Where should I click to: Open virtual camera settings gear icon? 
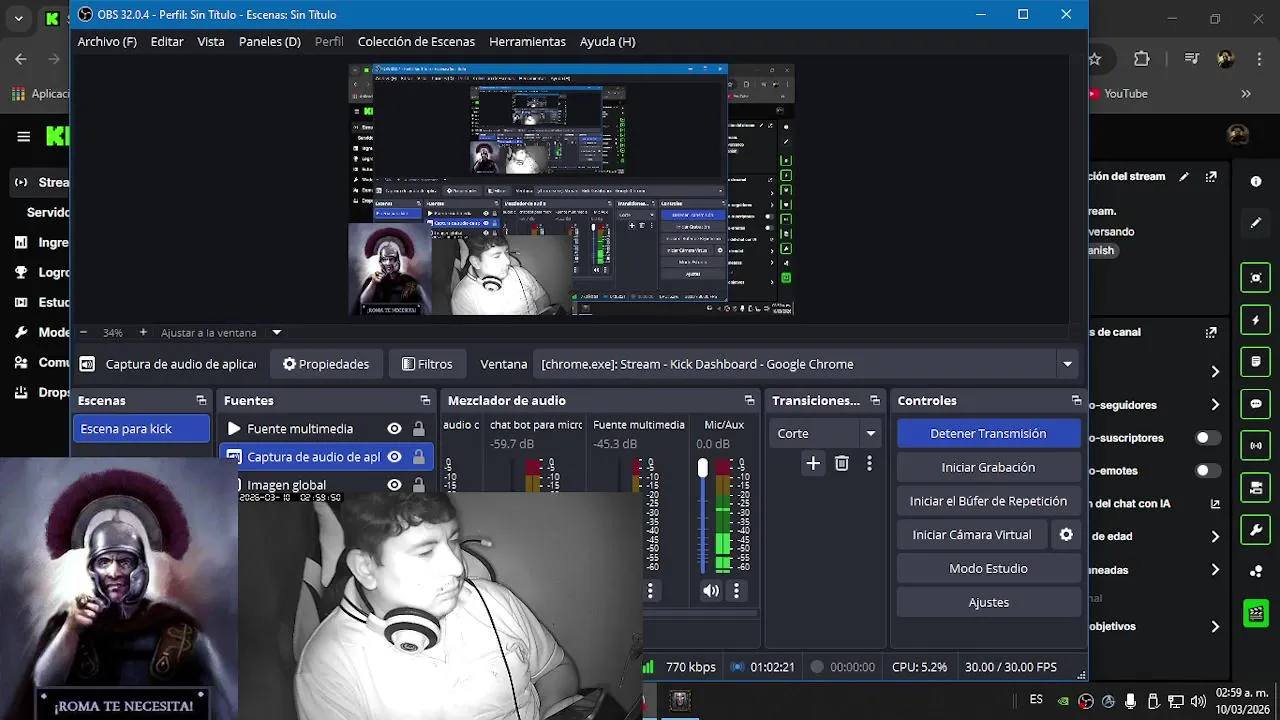(x=1066, y=535)
